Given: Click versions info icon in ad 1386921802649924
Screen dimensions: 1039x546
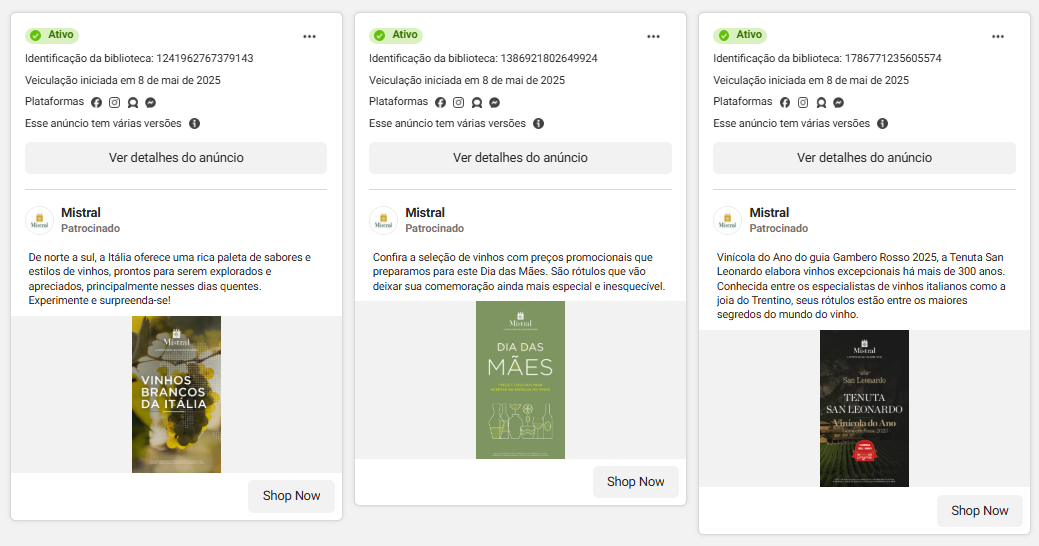Looking at the screenshot, I should [x=539, y=123].
